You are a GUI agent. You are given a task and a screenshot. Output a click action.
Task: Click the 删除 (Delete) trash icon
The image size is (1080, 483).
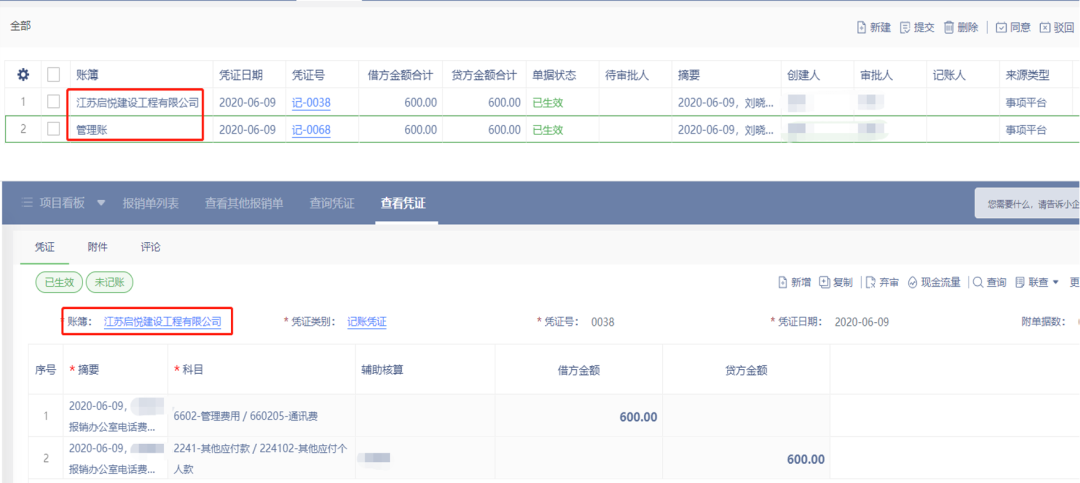tap(947, 28)
